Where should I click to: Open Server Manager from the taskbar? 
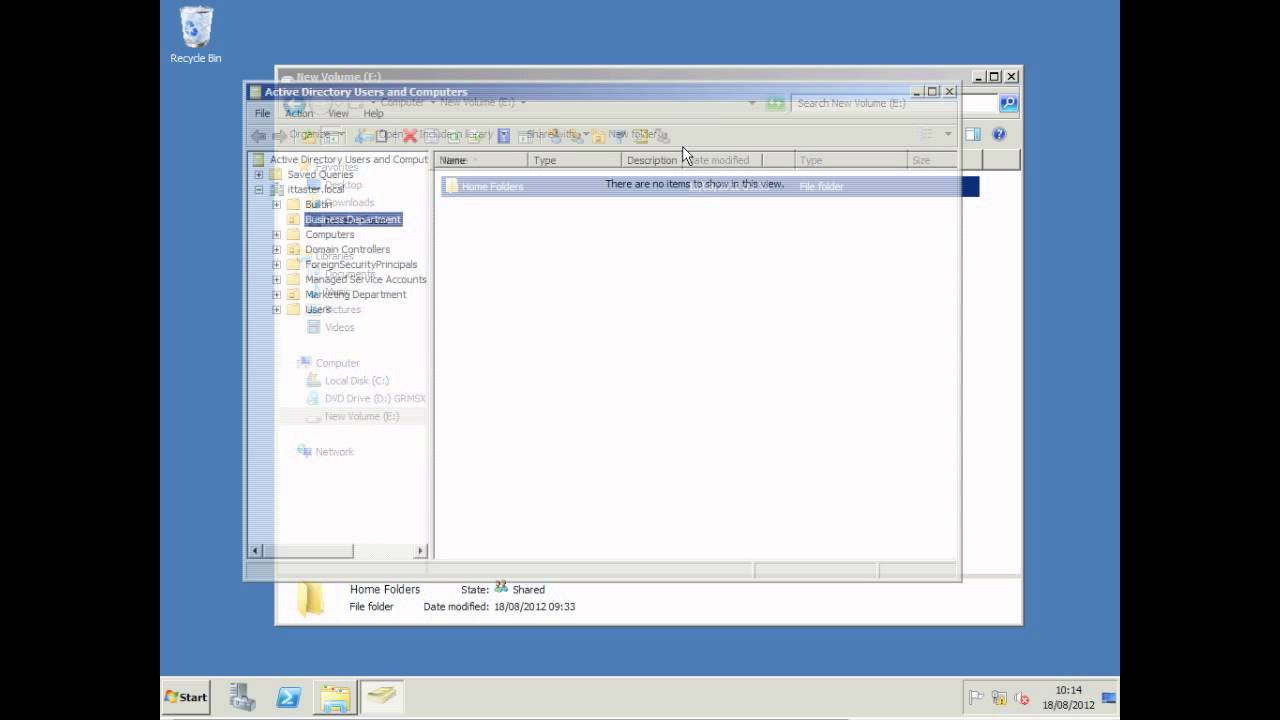(x=242, y=697)
